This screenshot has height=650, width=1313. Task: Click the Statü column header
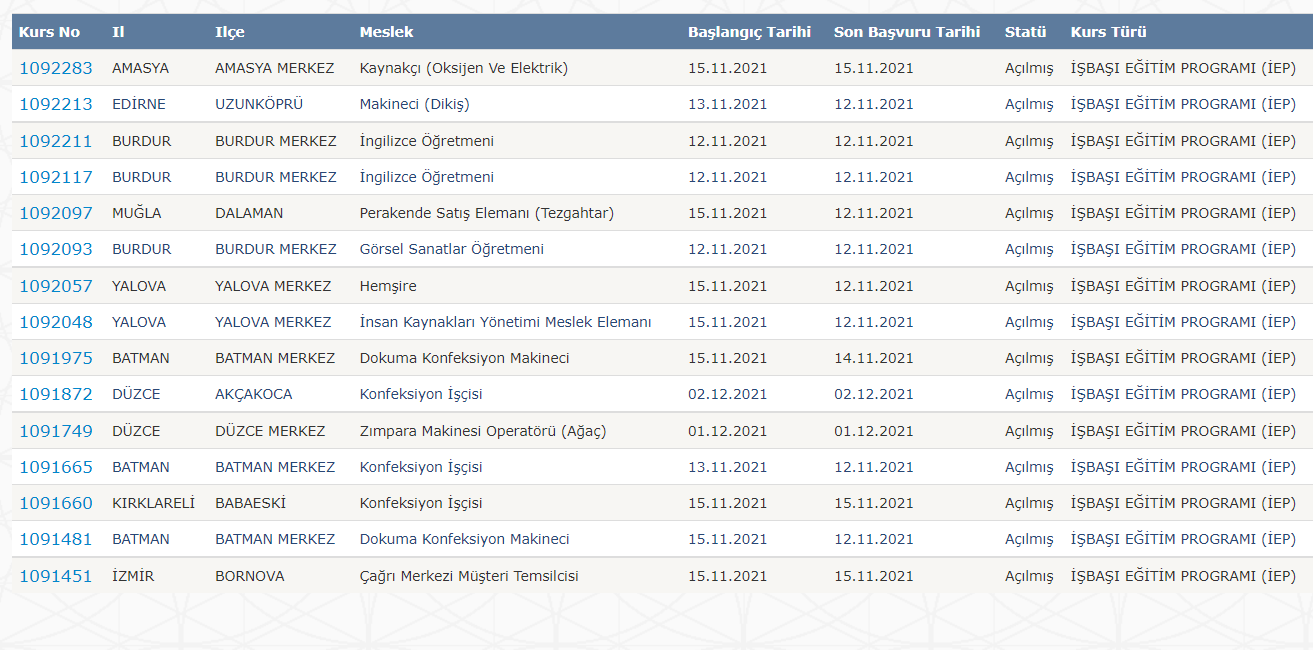(1024, 31)
